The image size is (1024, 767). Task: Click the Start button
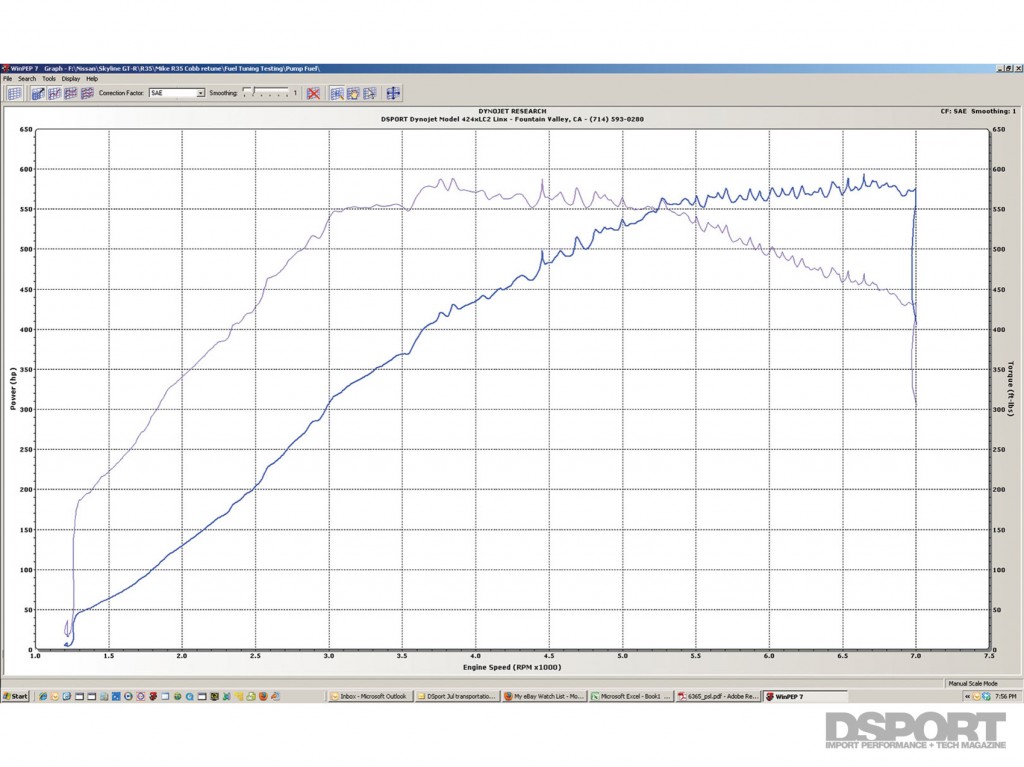click(17, 699)
